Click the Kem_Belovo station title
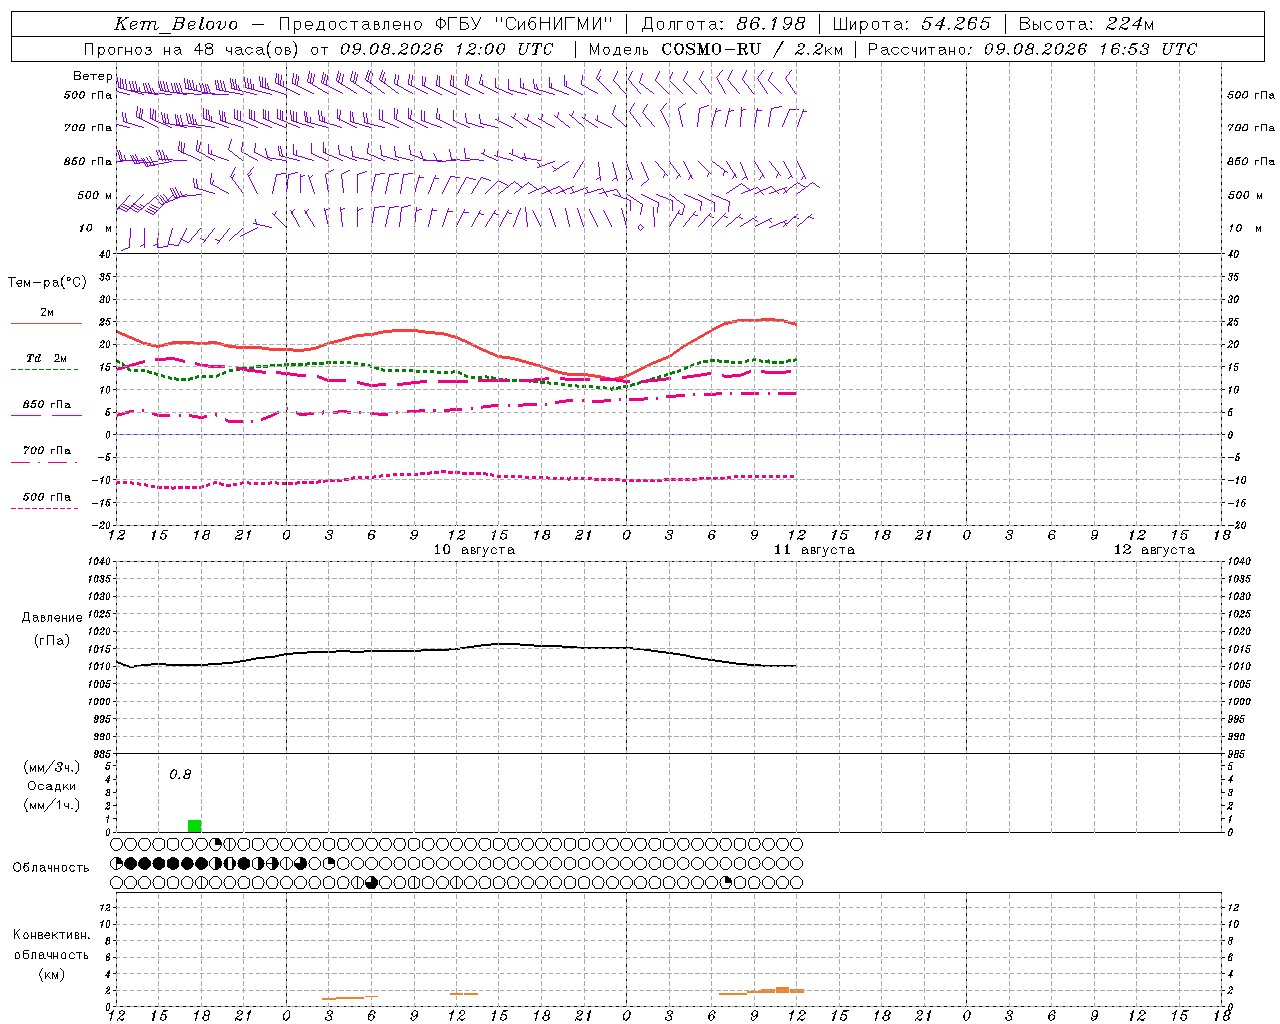 [x=176, y=24]
